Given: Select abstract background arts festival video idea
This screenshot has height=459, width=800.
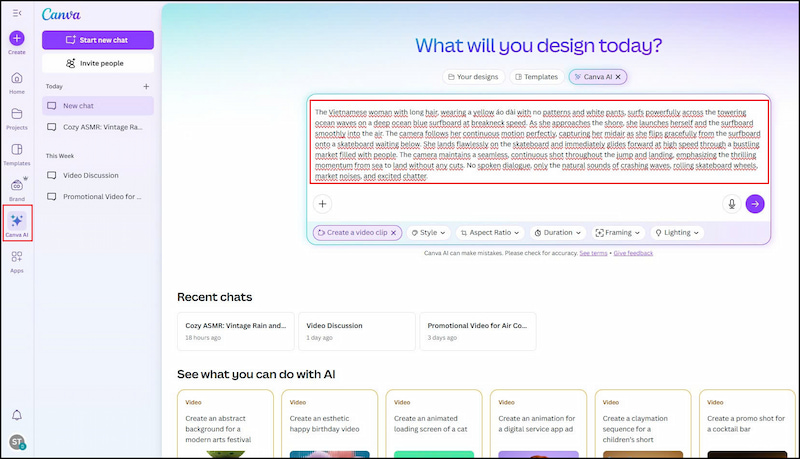Looking at the screenshot, I should (226, 423).
